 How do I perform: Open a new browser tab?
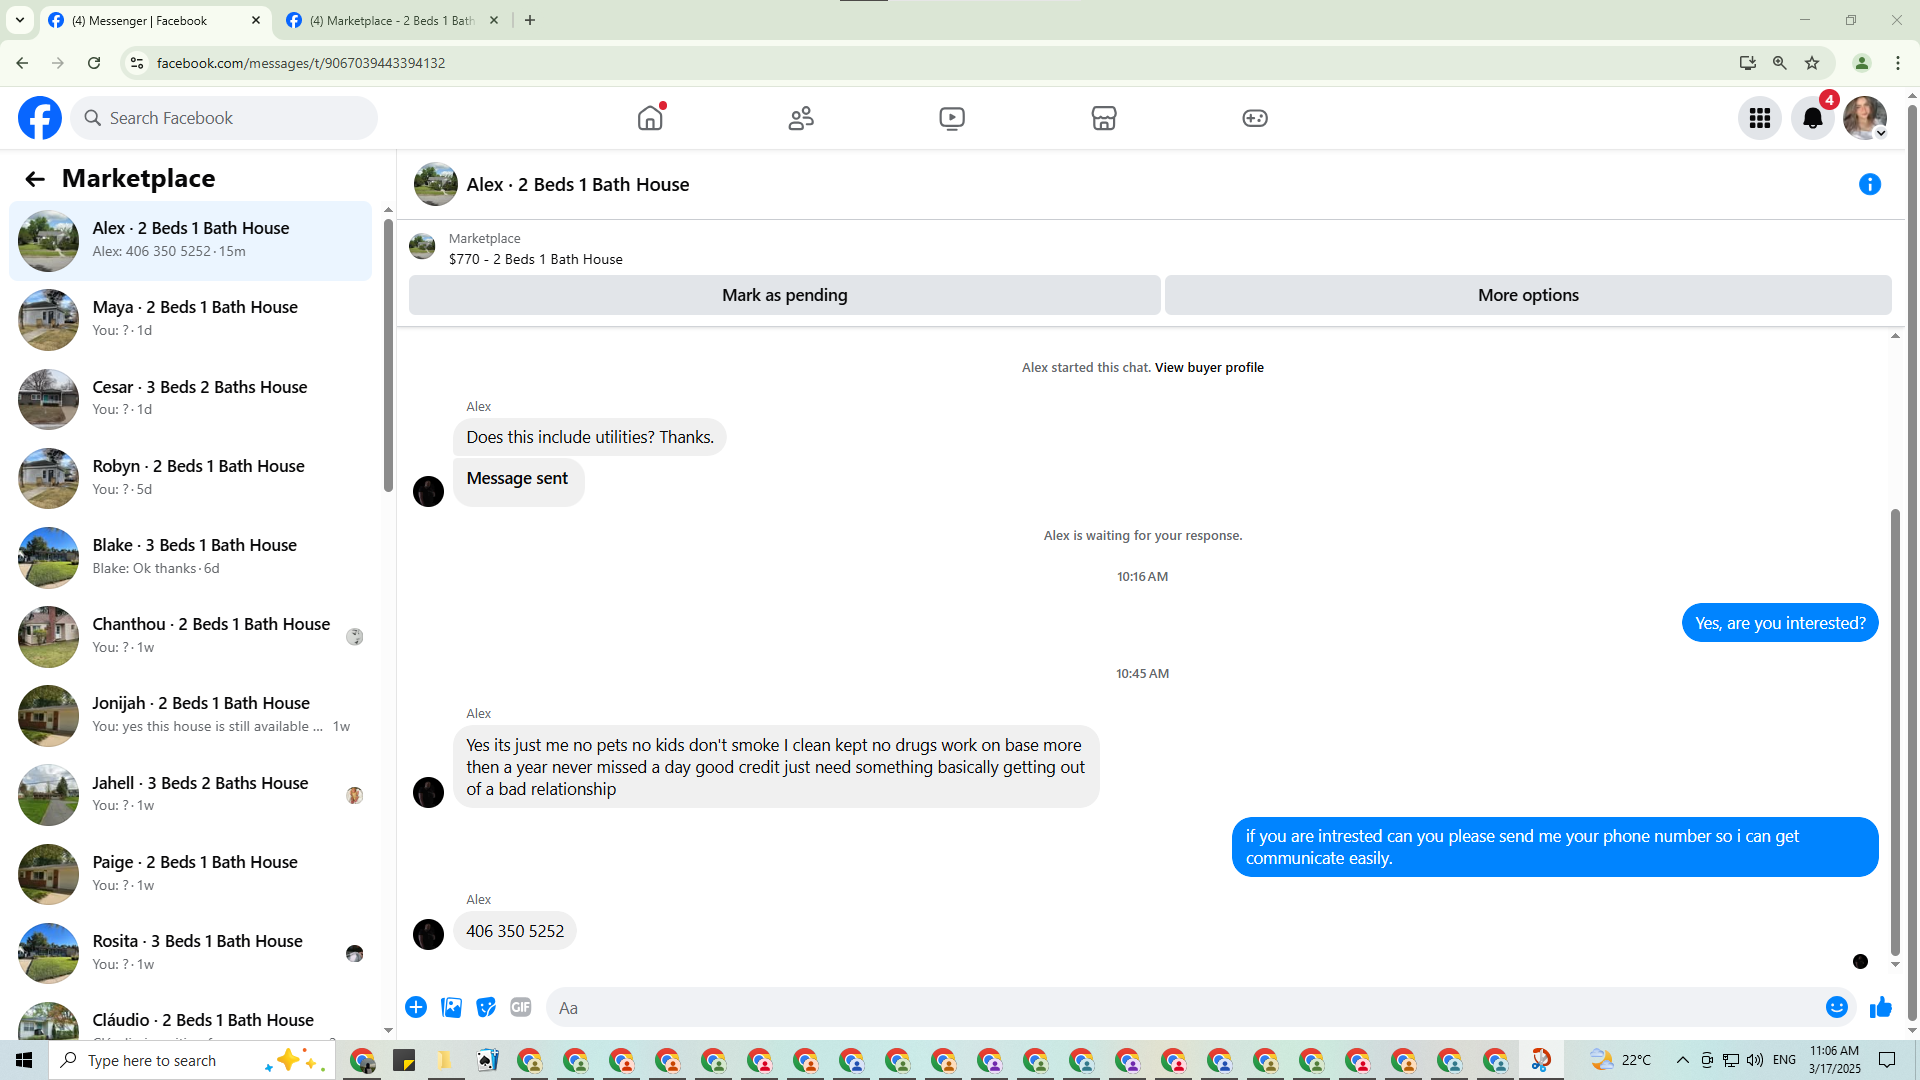click(x=530, y=20)
